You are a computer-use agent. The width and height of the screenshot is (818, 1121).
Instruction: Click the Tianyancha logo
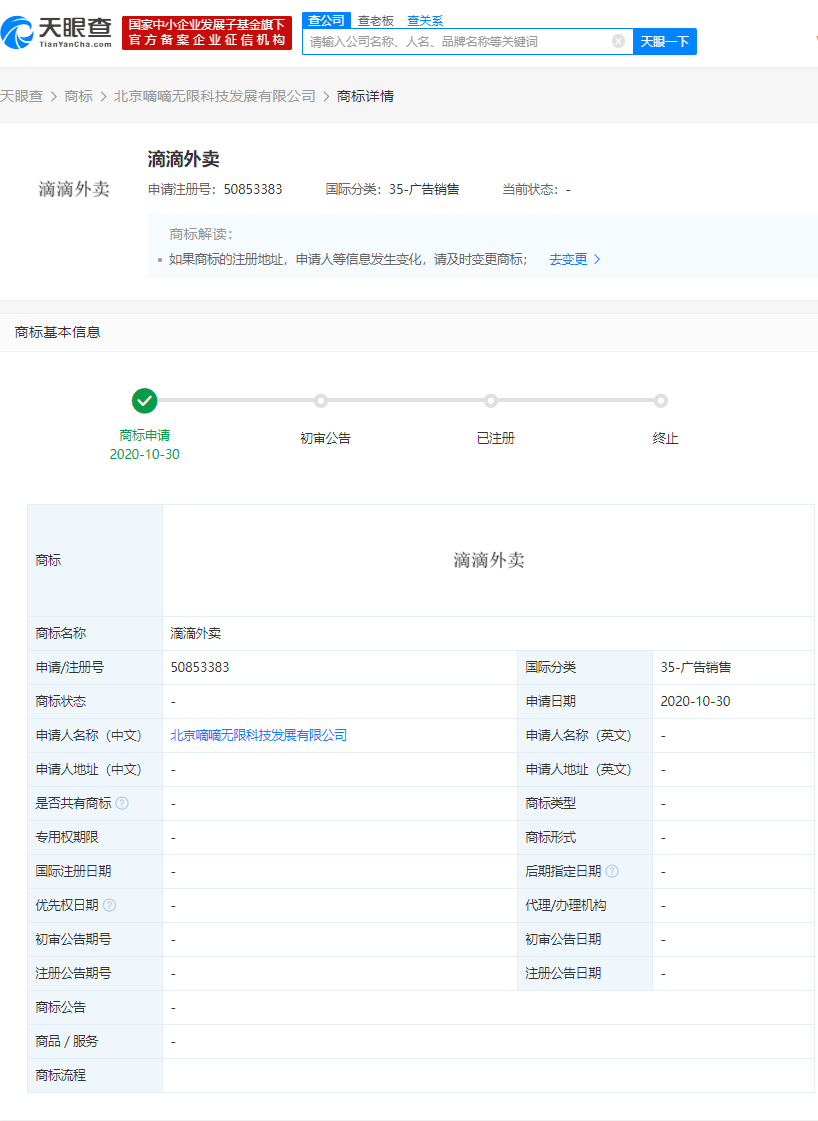tap(57, 32)
